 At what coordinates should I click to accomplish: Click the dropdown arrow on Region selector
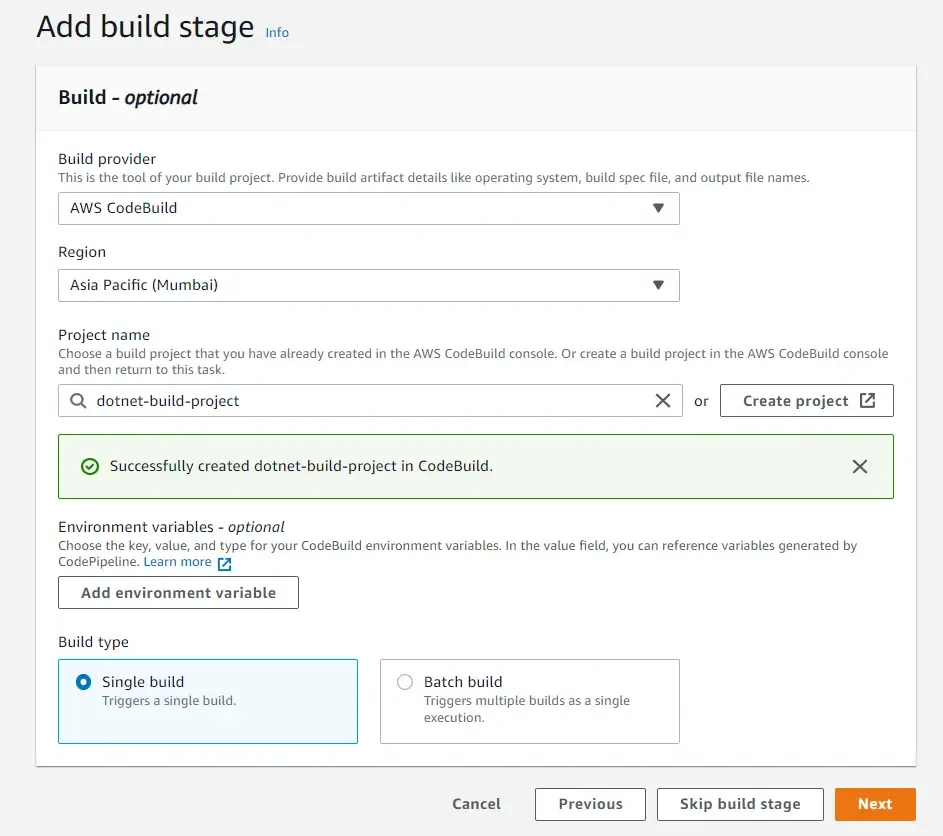658,285
